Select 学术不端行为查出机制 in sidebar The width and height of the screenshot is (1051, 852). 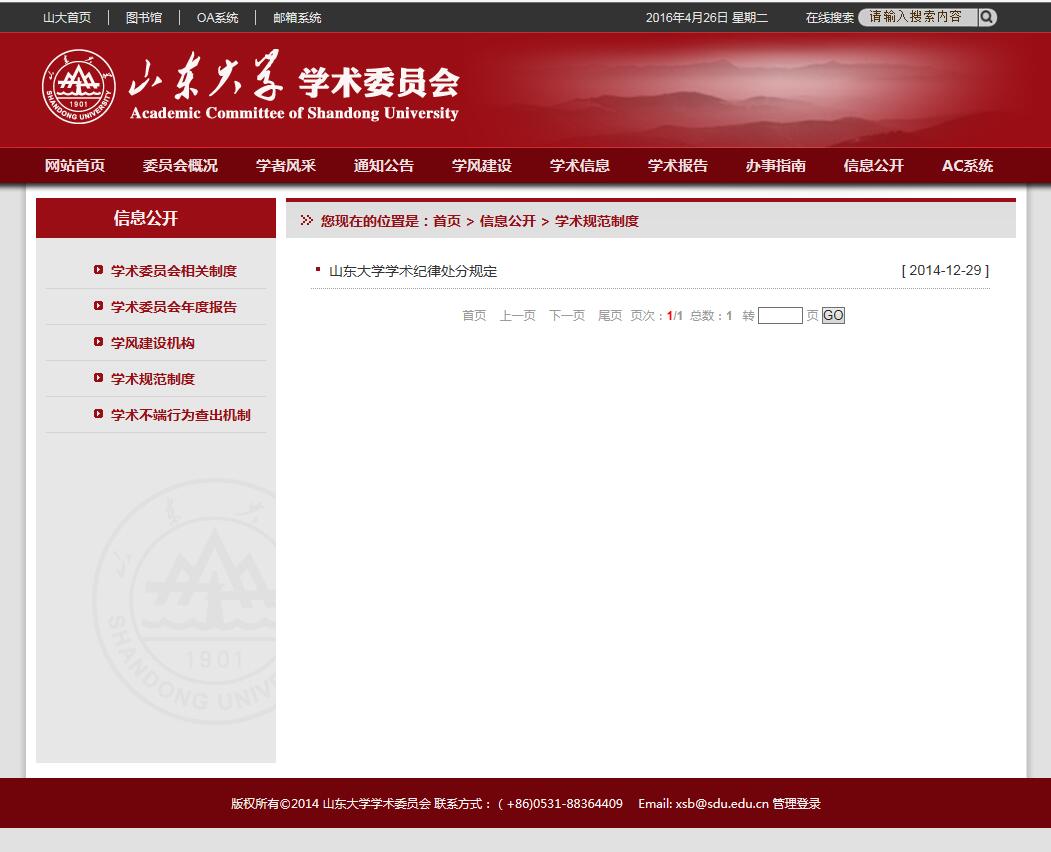[181, 415]
